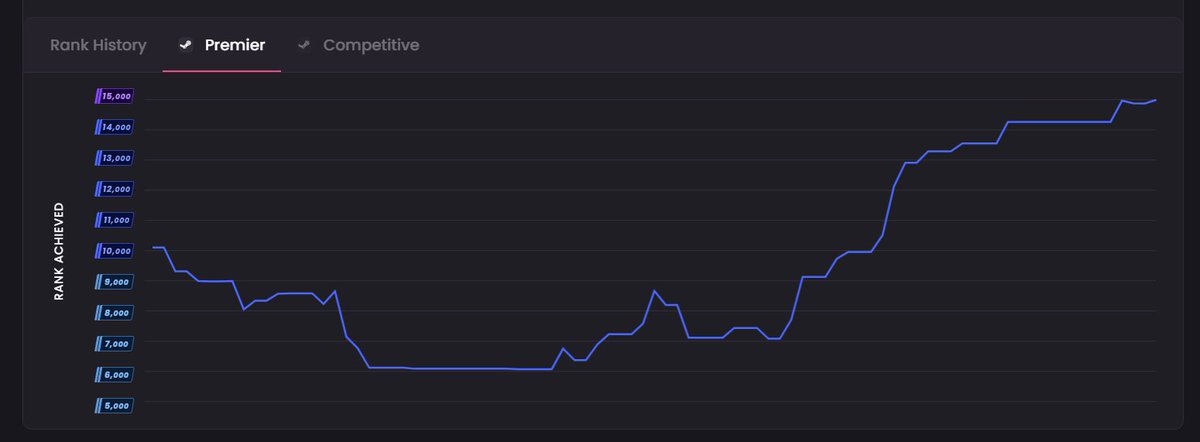
Task: Click the 14,000 rank badge
Action: click(x=115, y=127)
